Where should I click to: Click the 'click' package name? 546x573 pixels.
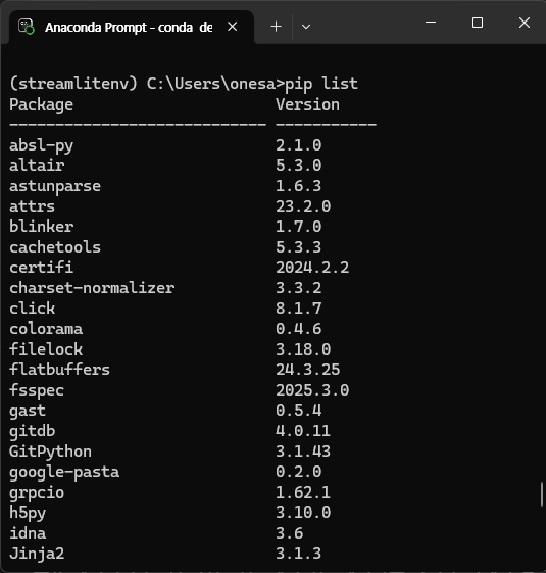[32, 308]
